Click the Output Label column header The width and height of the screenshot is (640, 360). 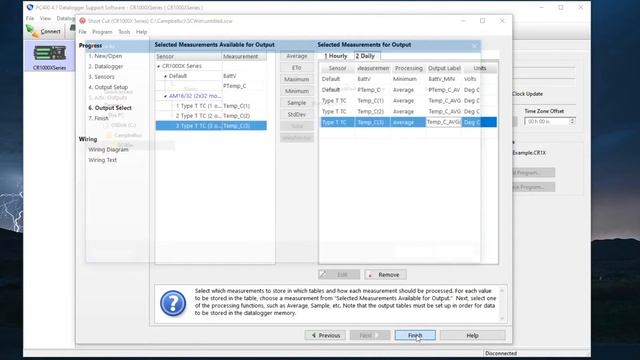click(444, 68)
